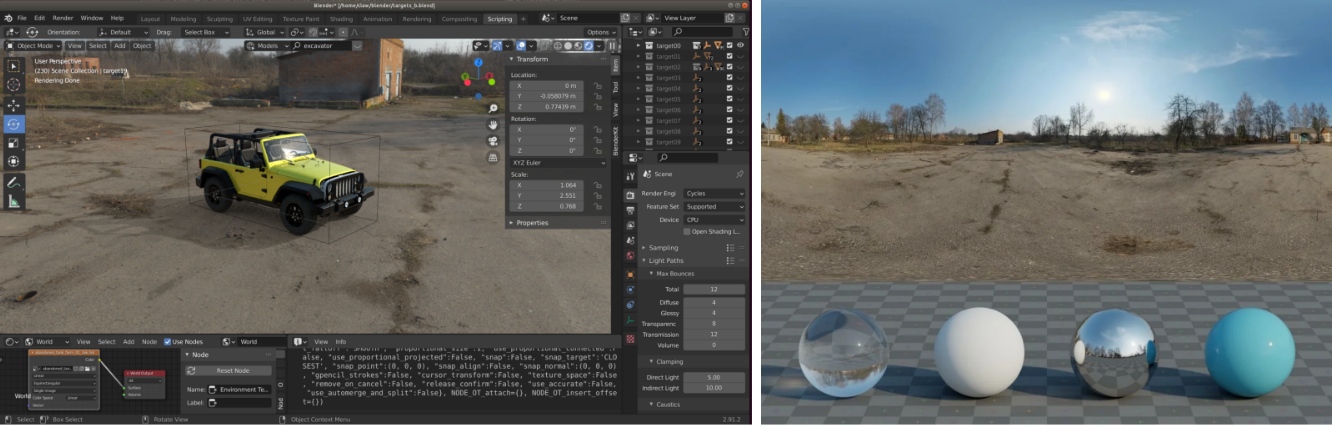
Task: Uncheck the Use Nodes checkbox
Action: pos(167,341)
